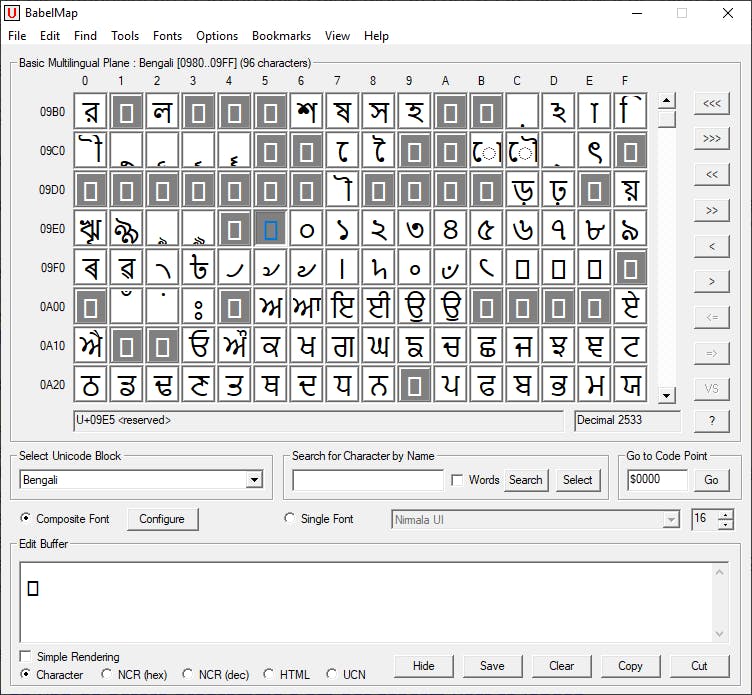This screenshot has height=695, width=752.
Task: Click the single > next page button
Action: point(711,282)
